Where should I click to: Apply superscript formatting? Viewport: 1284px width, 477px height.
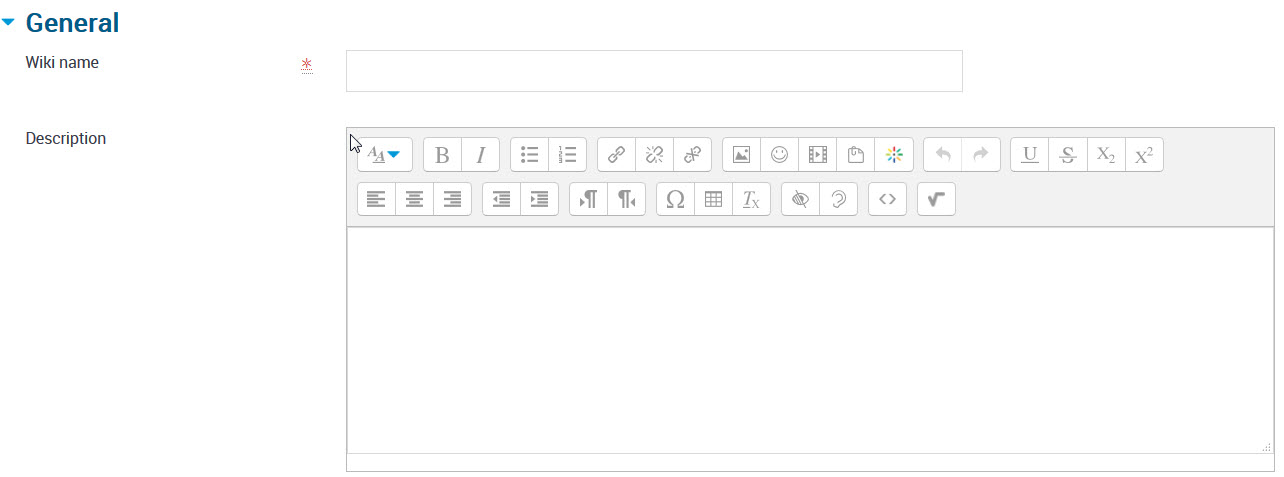tap(1144, 155)
